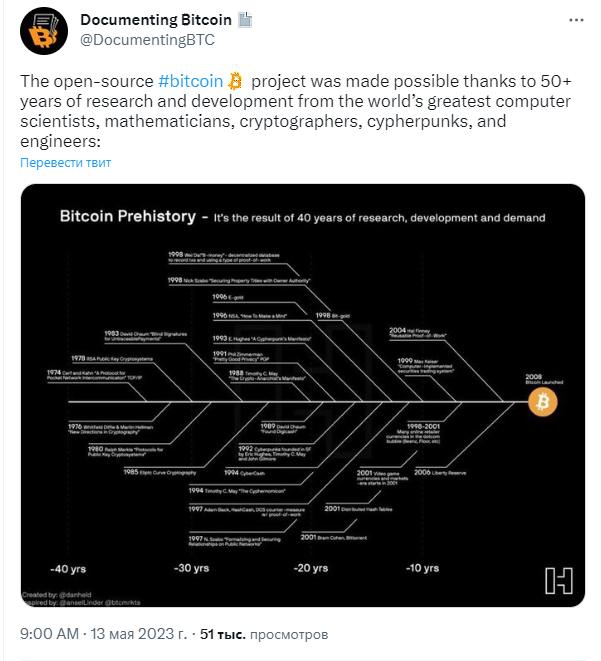601x661 pixels.
Task: Click the 2004 Hal Finney entry
Action: 418,333
